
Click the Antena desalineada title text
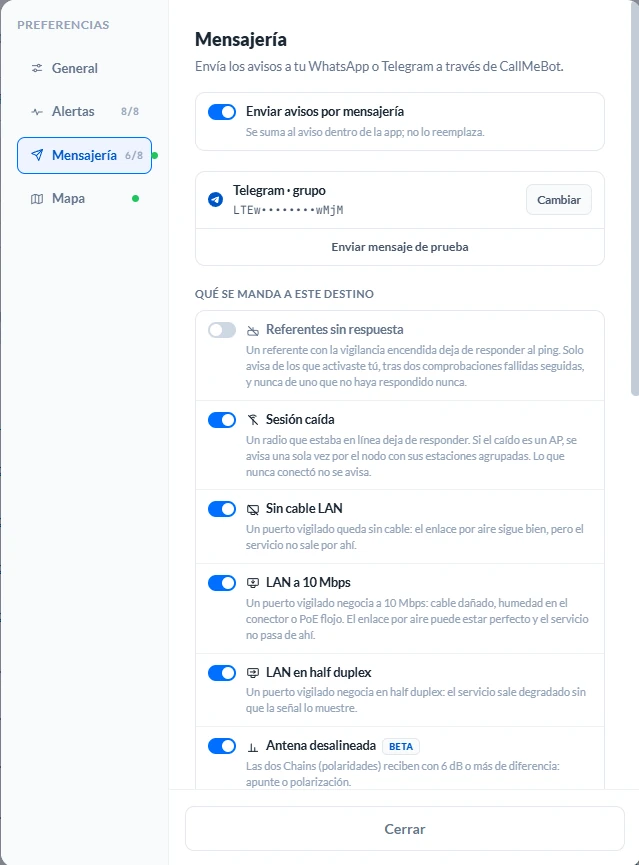[x=321, y=745]
